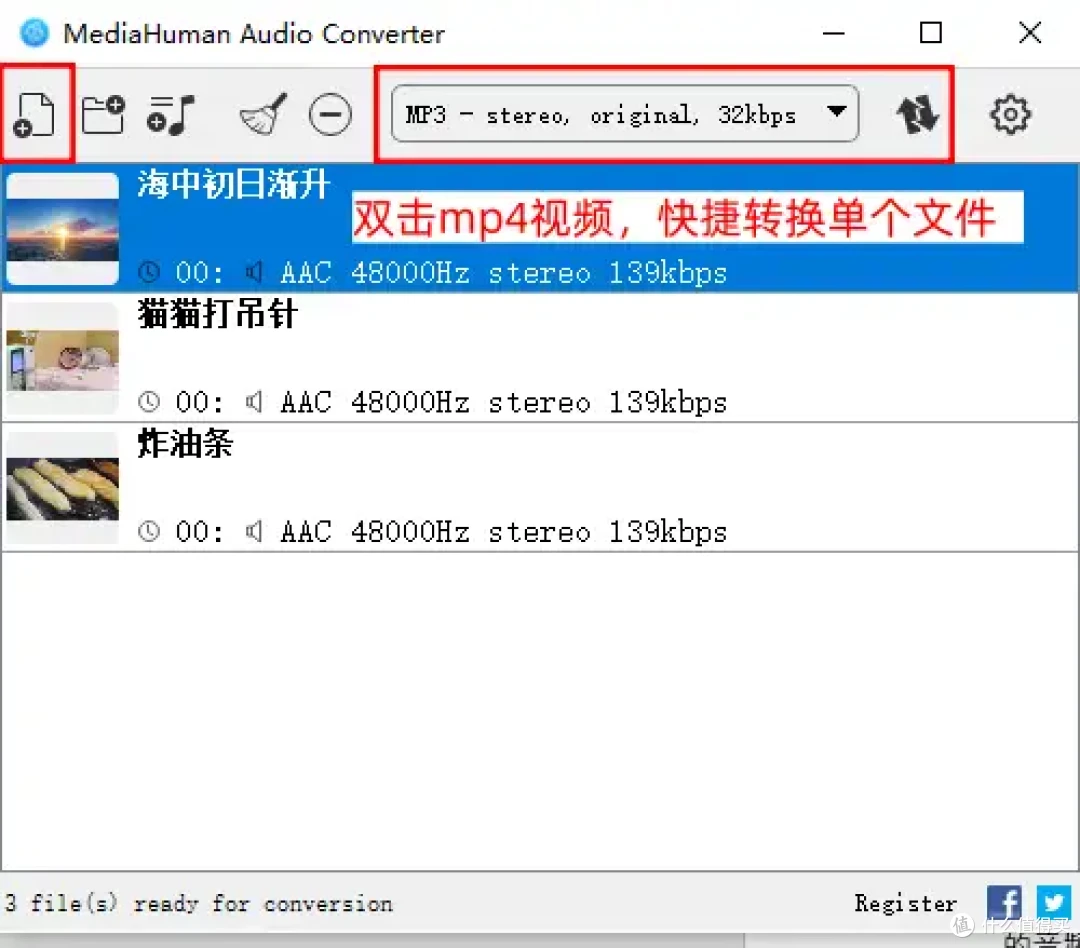Select the 海中初日渐升 file row
The height and width of the screenshot is (948, 1080).
click(540, 228)
